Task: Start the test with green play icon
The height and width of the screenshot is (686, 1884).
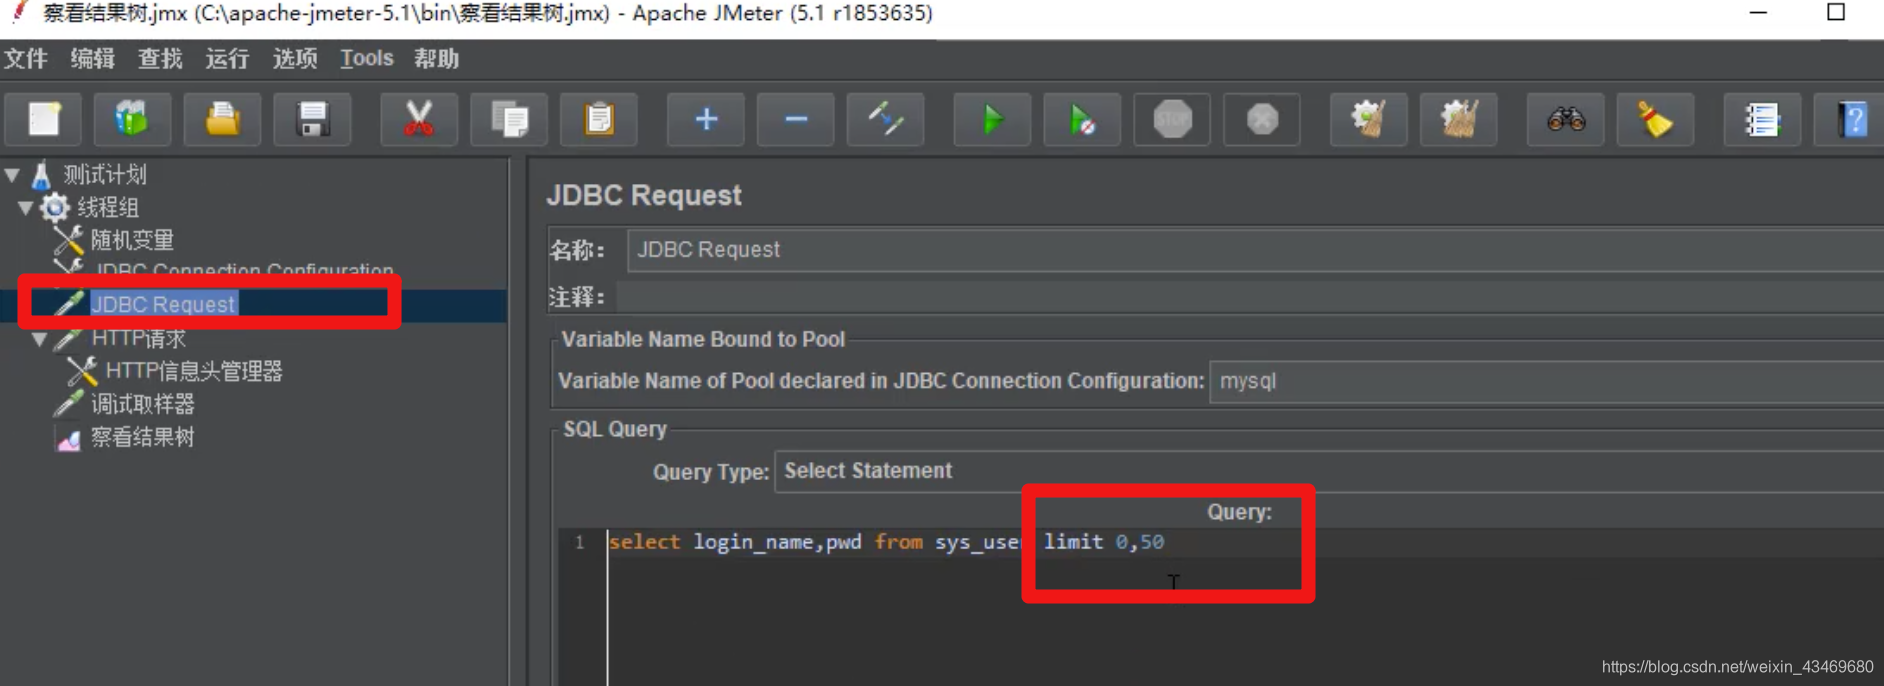Action: point(992,120)
